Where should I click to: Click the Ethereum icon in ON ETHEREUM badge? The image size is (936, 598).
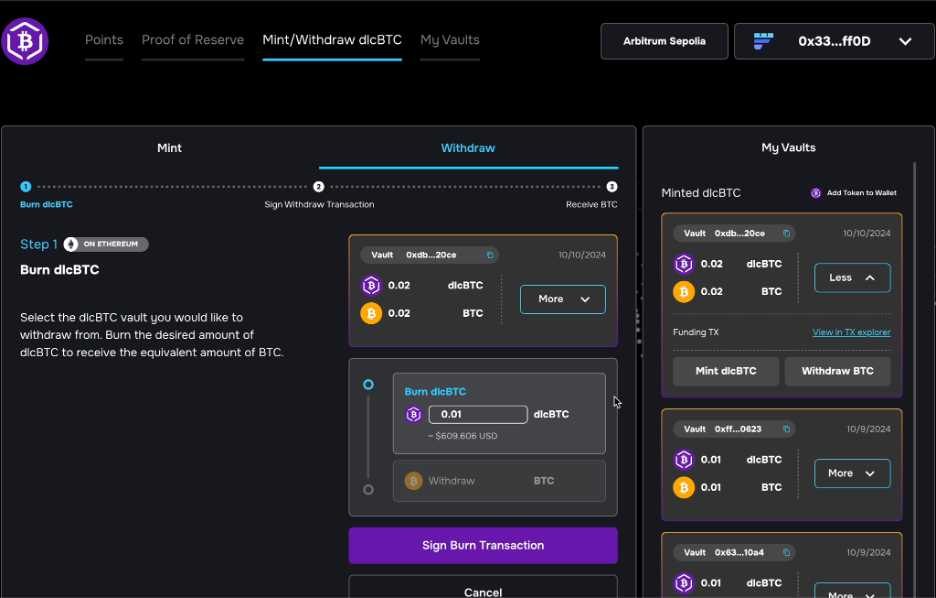click(71, 244)
